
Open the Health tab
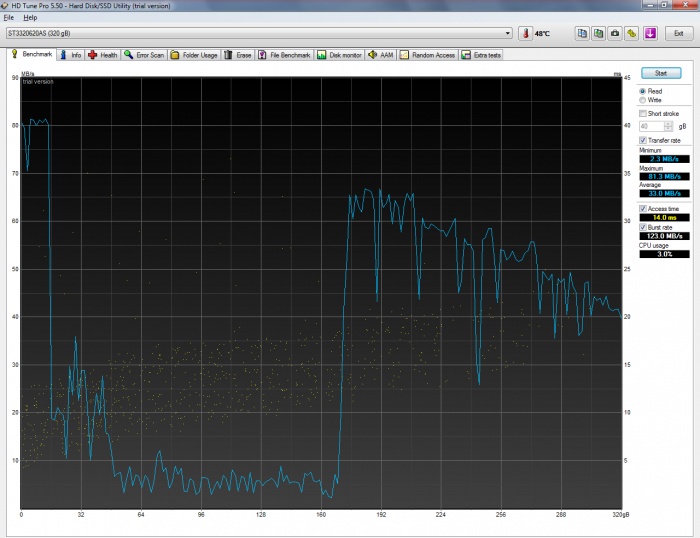(x=103, y=55)
